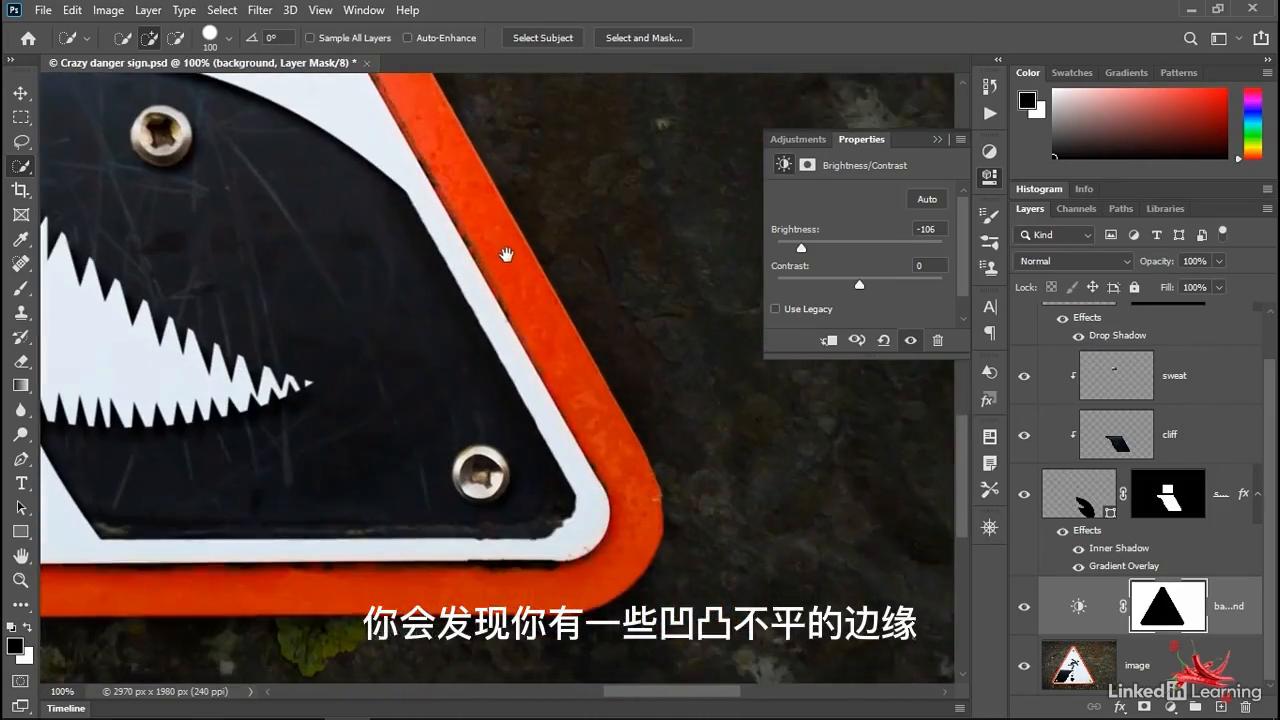Click the Select Subject button
This screenshot has height=720, width=1280.
click(x=543, y=38)
